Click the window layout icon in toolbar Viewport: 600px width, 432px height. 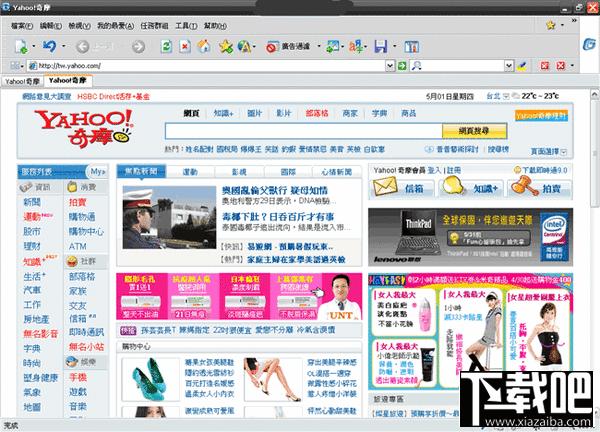pos(411,47)
